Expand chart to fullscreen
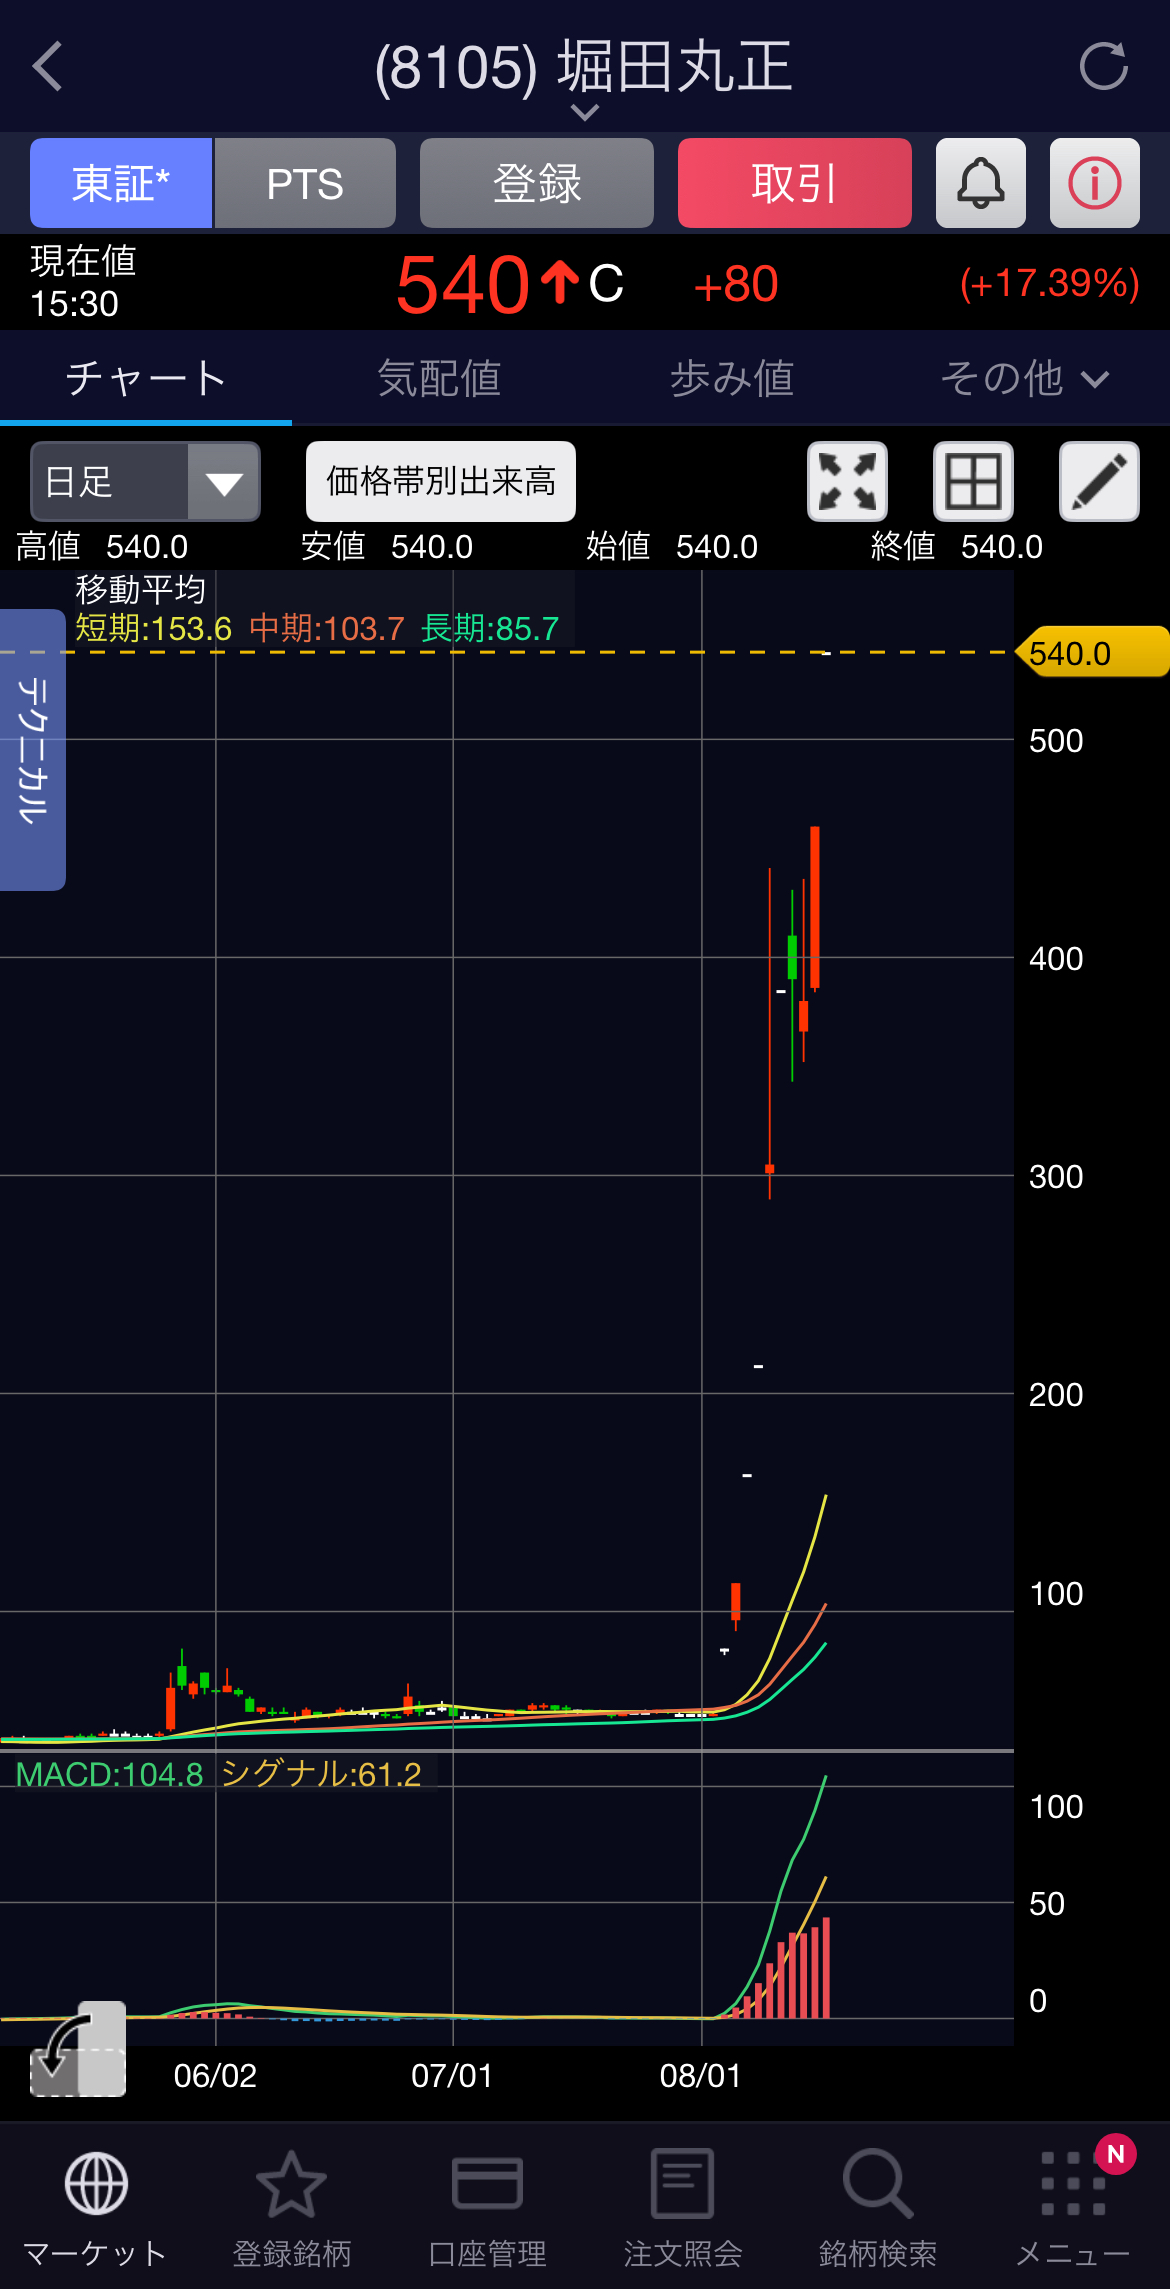This screenshot has height=2289, width=1170. (x=848, y=482)
